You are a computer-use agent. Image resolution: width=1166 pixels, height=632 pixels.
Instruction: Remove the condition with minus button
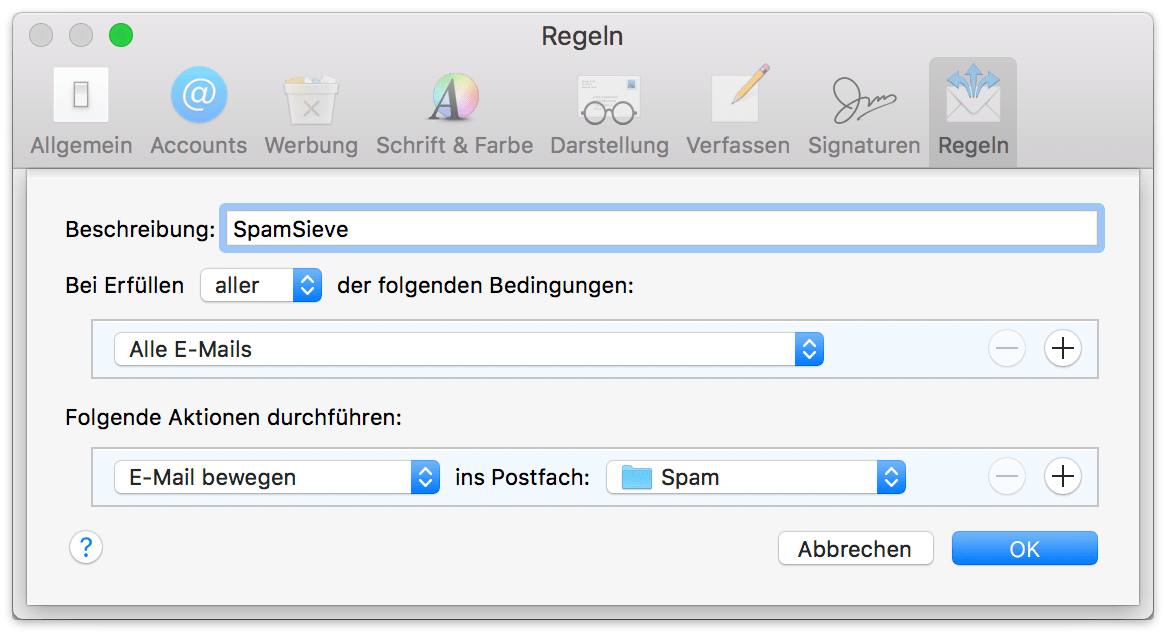click(x=1007, y=349)
